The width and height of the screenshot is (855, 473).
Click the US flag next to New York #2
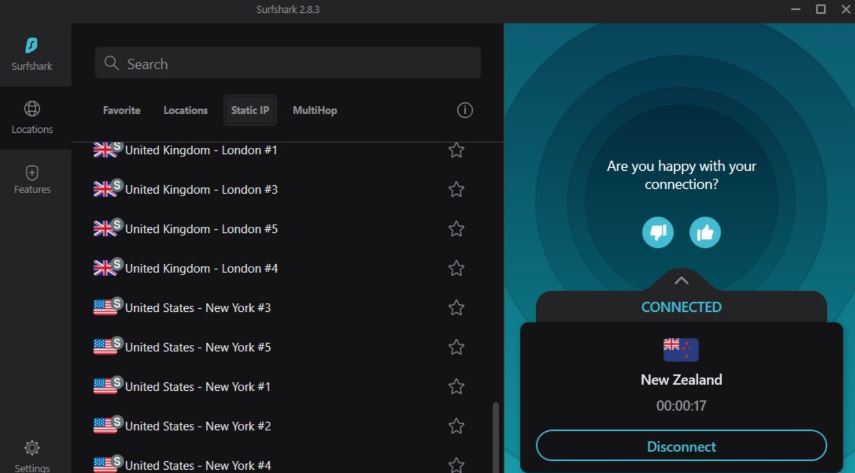[x=105, y=426]
